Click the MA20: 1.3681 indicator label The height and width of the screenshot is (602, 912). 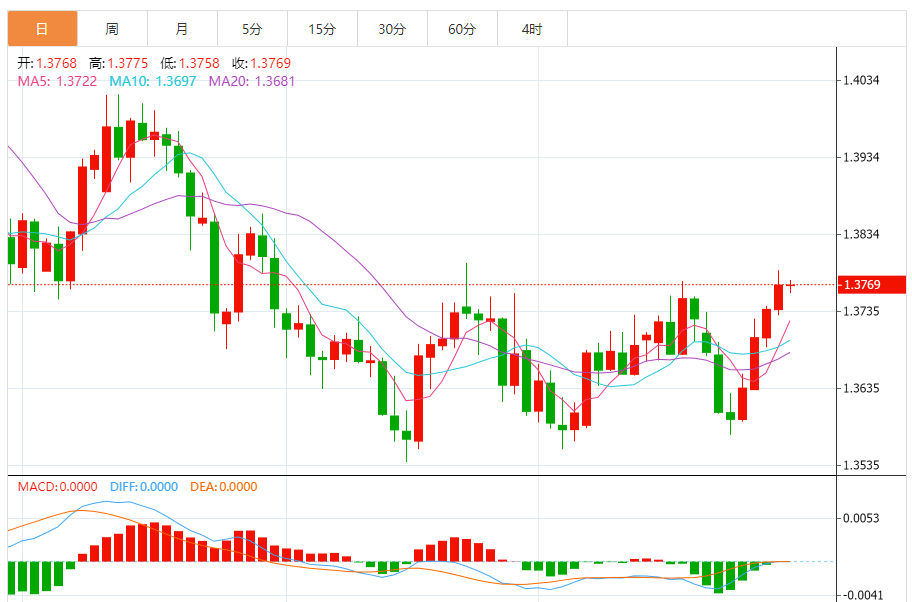pyautogui.click(x=252, y=81)
